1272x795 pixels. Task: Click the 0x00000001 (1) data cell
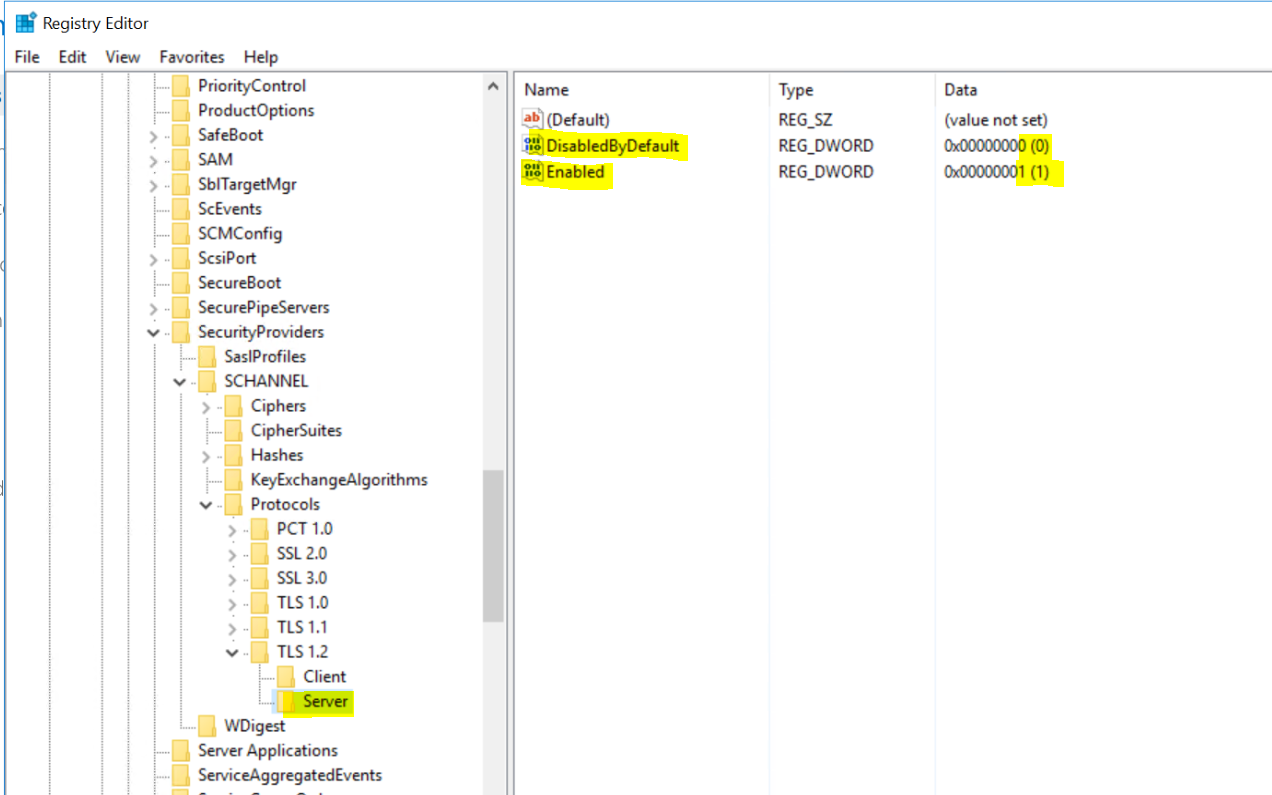[x=996, y=171]
